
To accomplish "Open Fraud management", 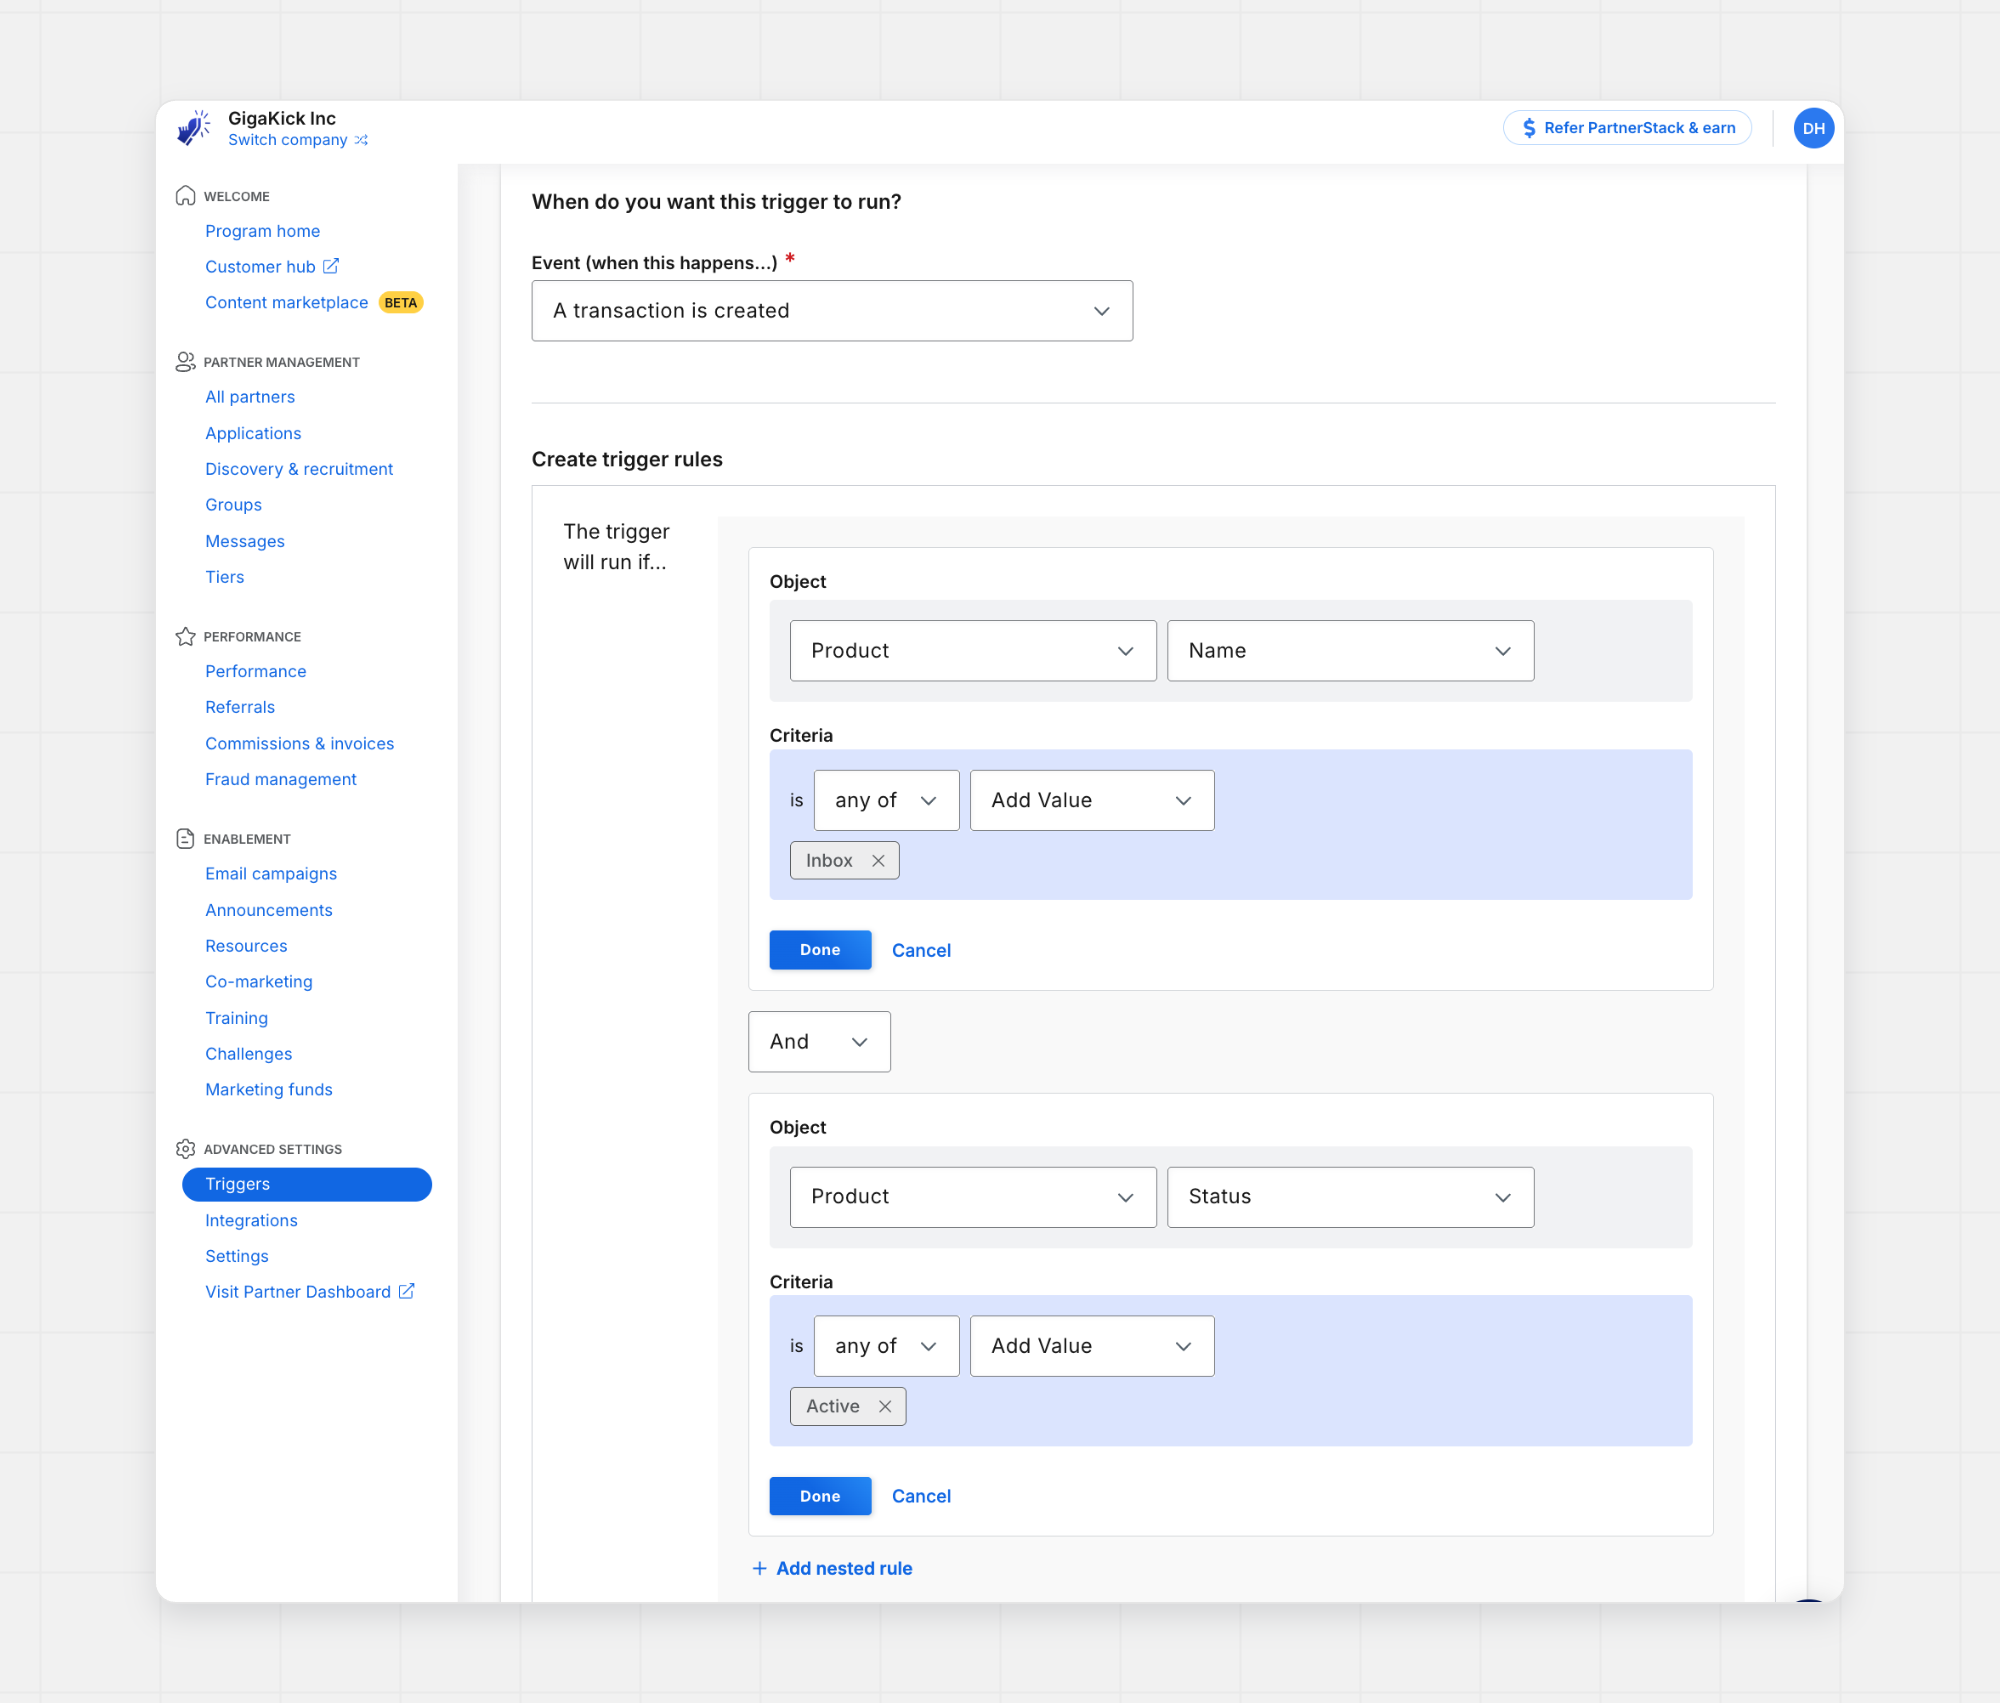I will pyautogui.click(x=281, y=779).
